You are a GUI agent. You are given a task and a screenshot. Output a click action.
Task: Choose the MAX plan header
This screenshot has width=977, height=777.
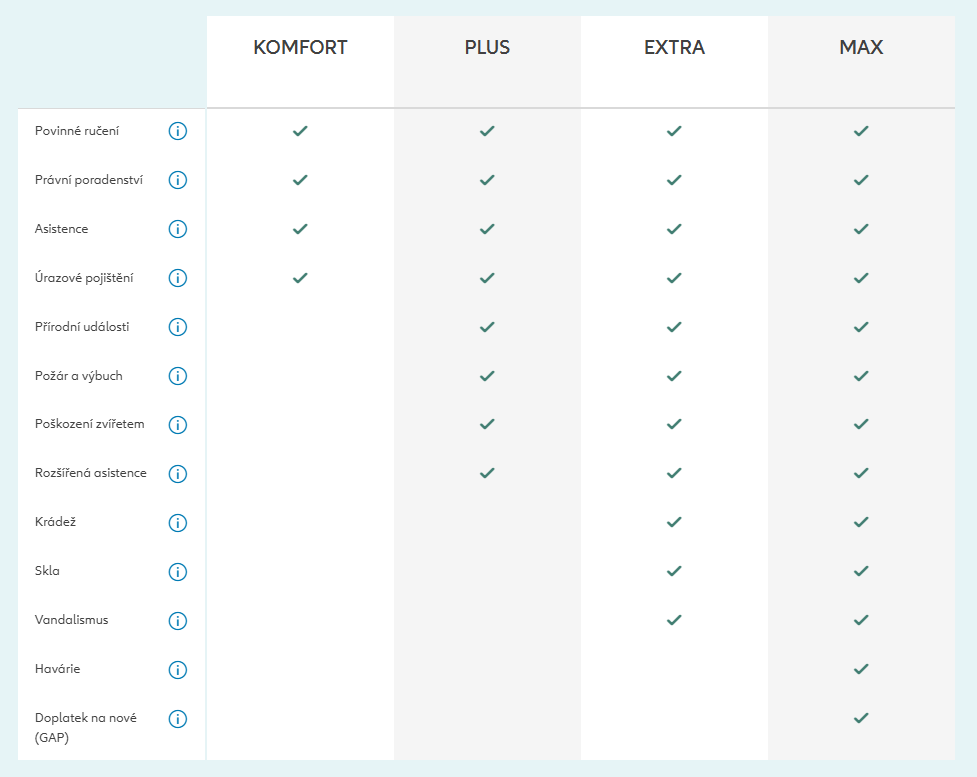(x=861, y=47)
